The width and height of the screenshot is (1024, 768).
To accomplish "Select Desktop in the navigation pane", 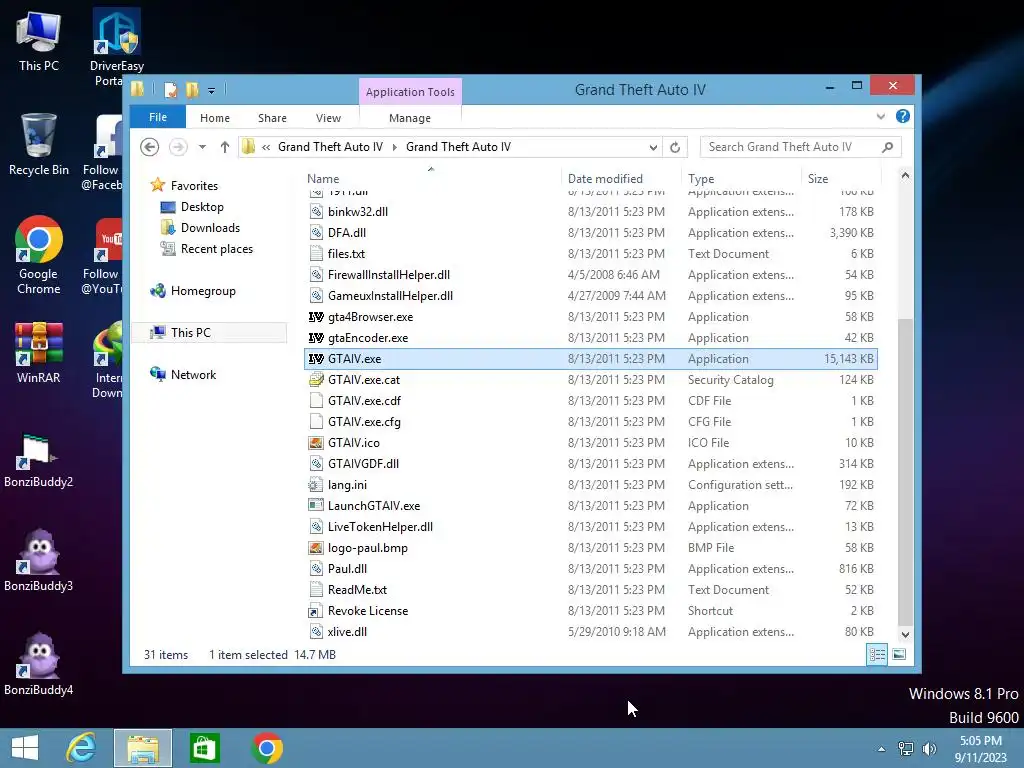I will tap(202, 207).
